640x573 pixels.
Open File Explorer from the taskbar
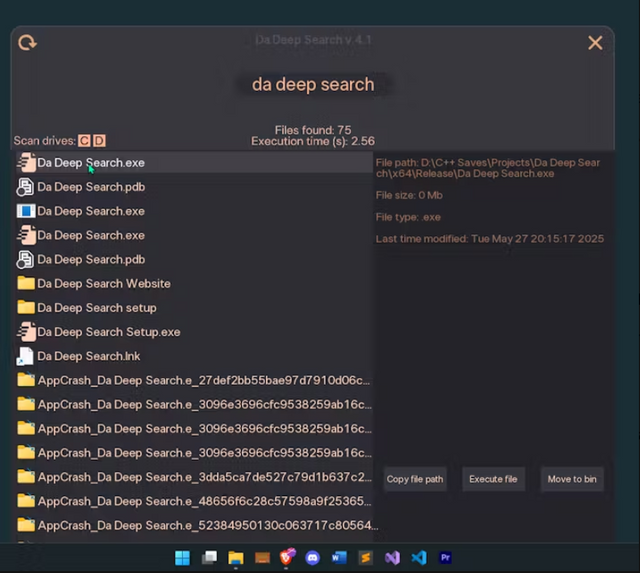pyautogui.click(x=236, y=558)
